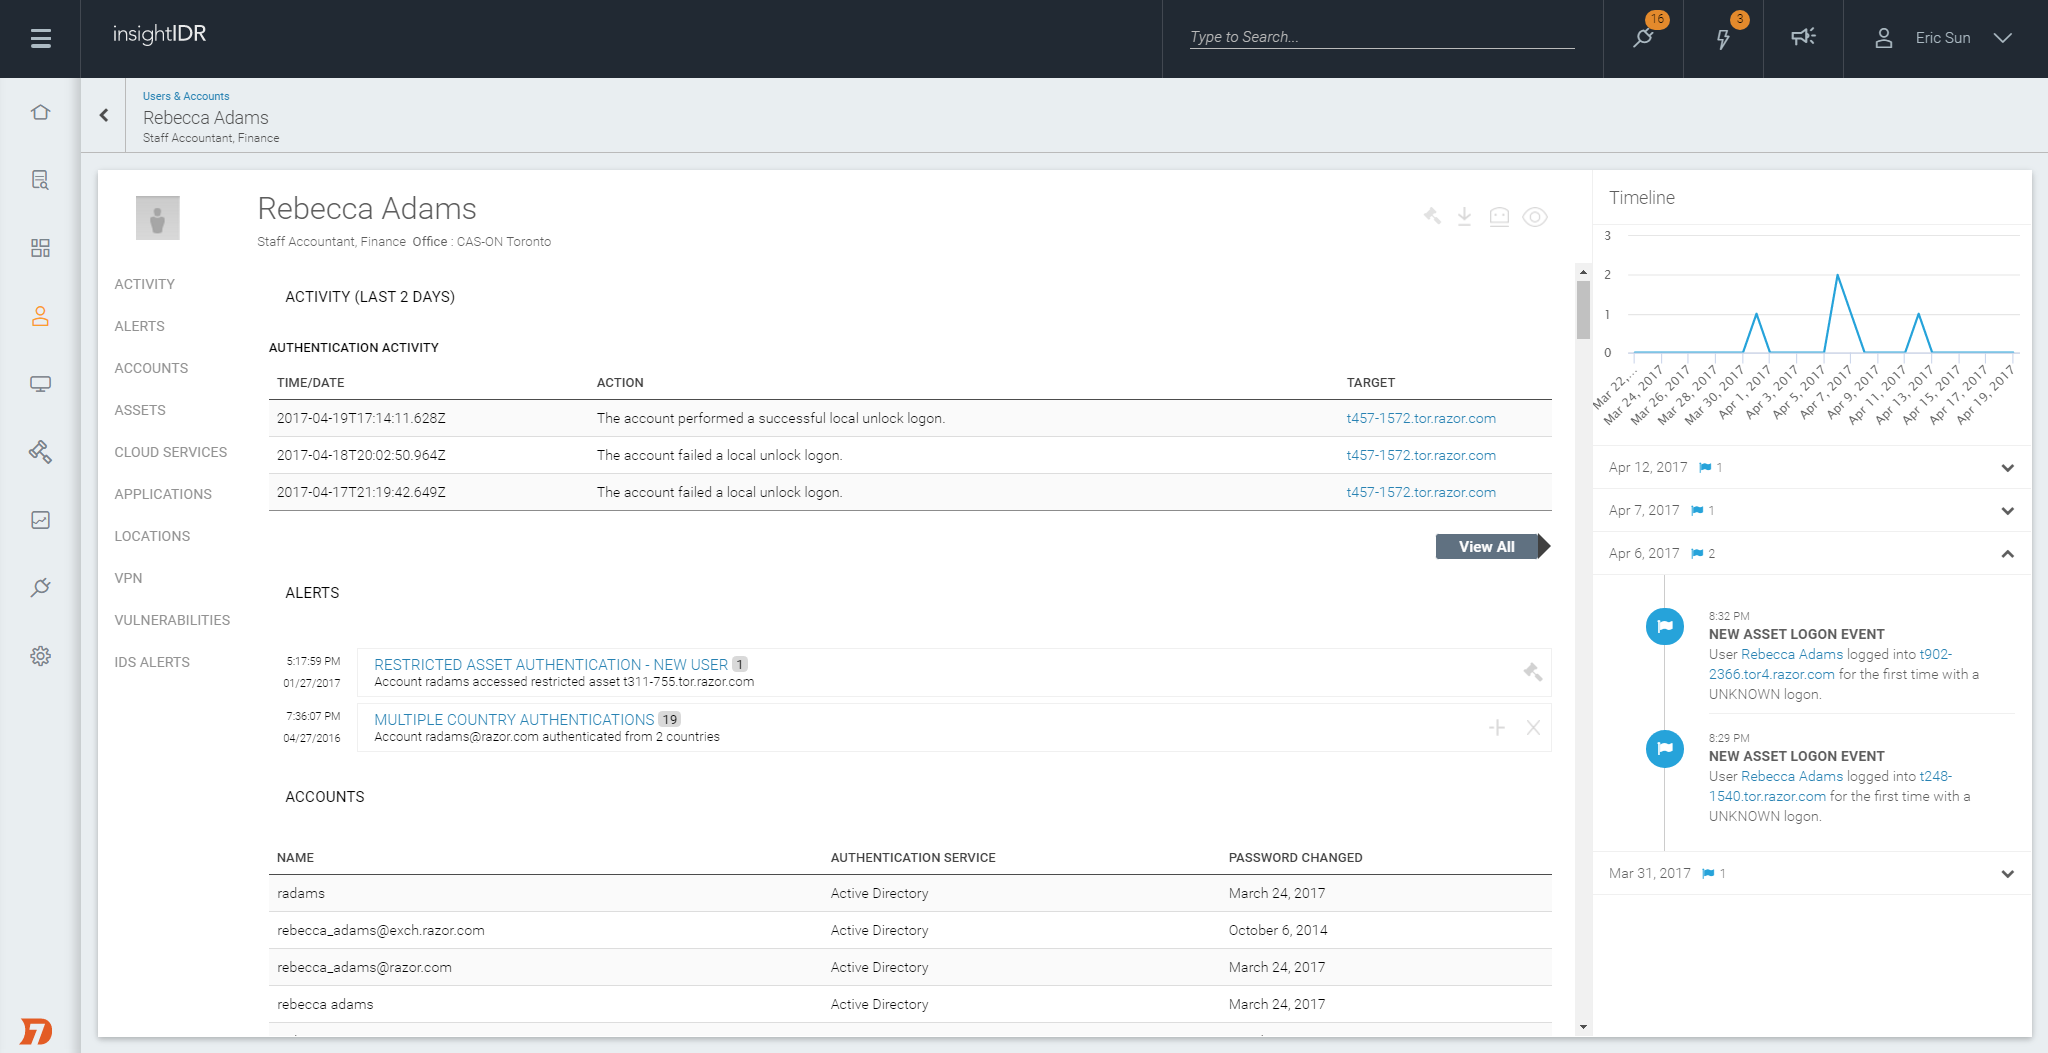Collapse the Apr 6, 2017 timeline entry
The height and width of the screenshot is (1053, 2048).
point(2007,554)
